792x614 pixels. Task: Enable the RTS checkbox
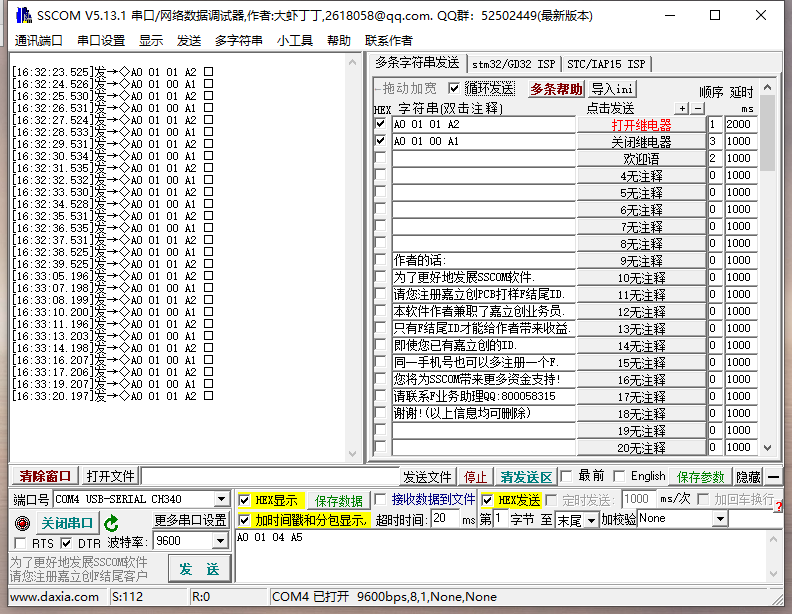click(20, 543)
